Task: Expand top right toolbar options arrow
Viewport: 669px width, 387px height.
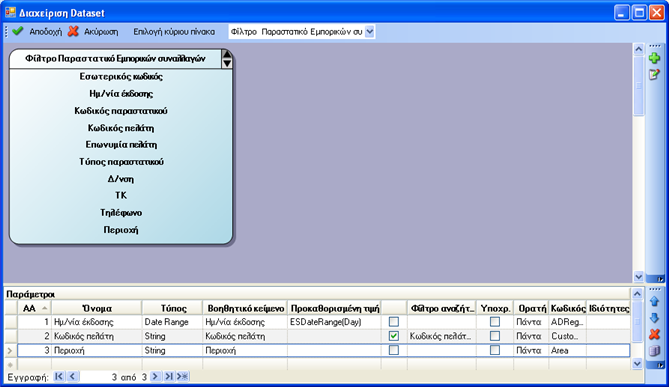Action: (x=660, y=279)
